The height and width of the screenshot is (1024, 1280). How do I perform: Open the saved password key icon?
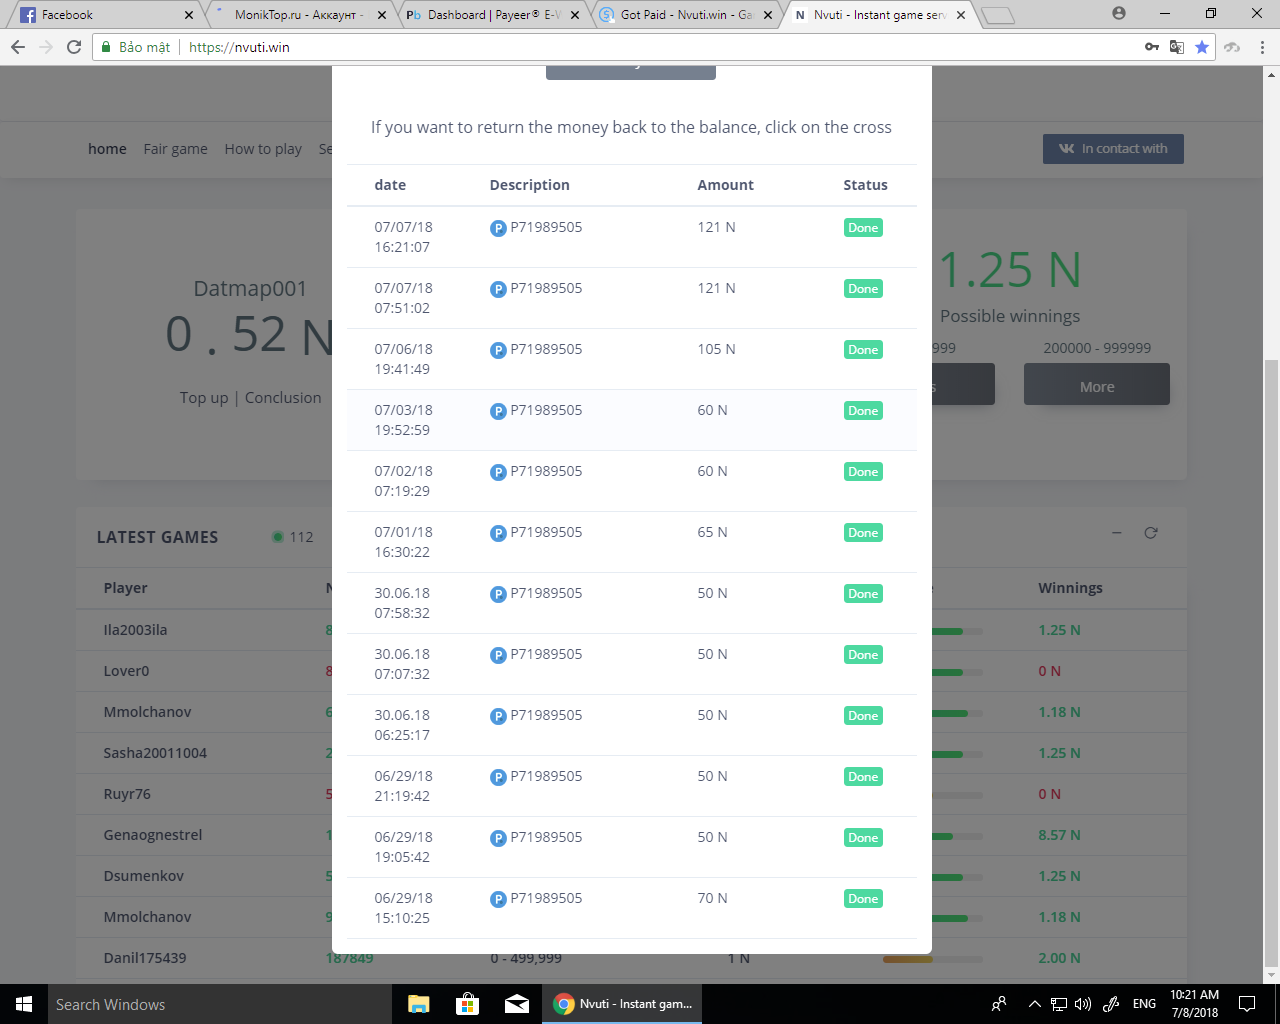pyautogui.click(x=1152, y=47)
